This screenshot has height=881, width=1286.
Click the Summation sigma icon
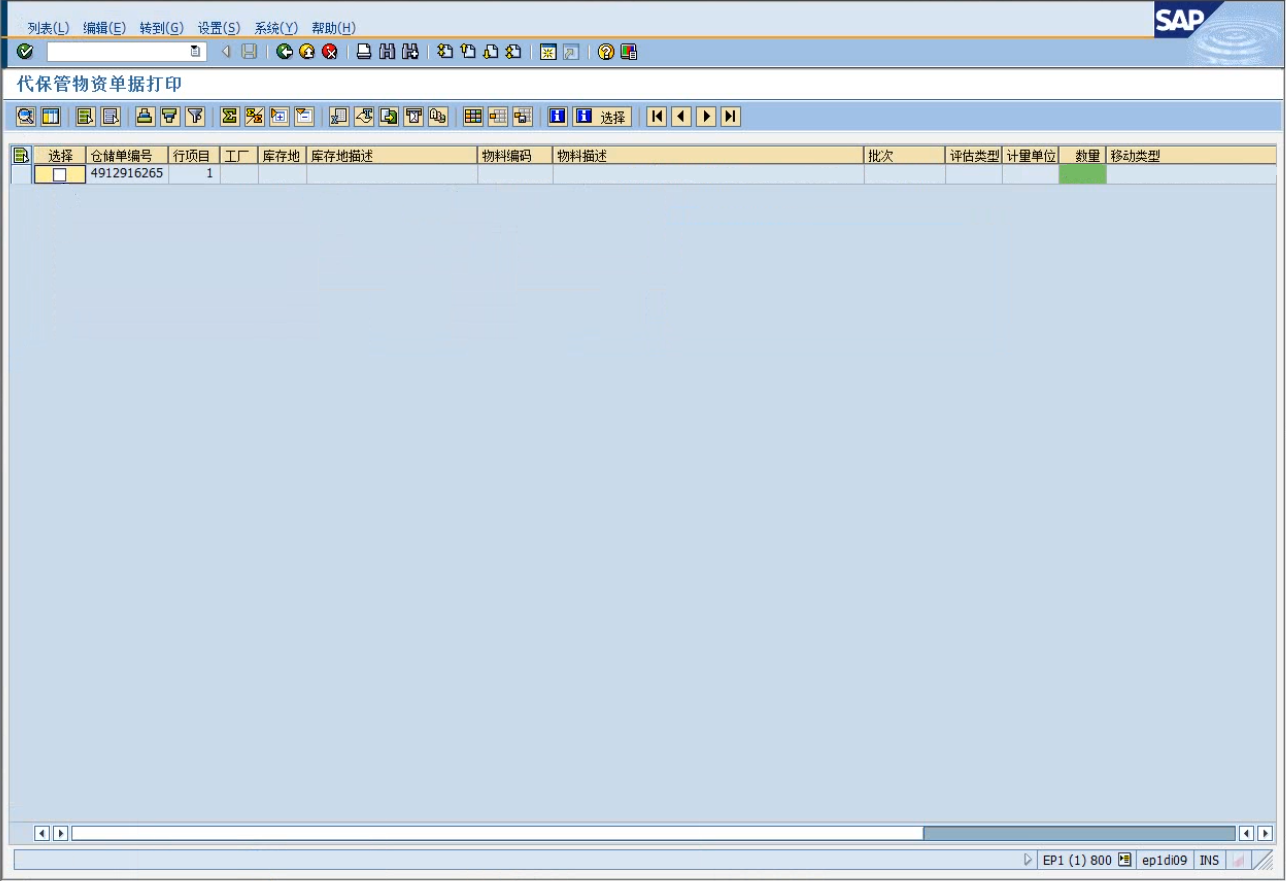230,117
